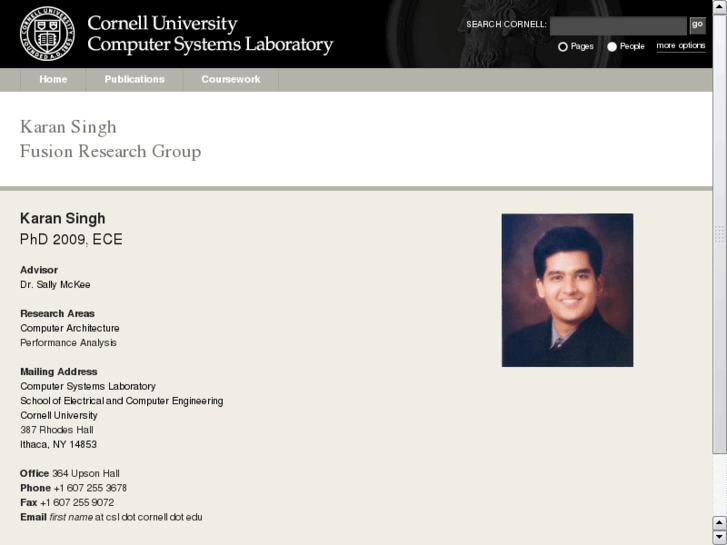Image resolution: width=727 pixels, height=545 pixels.
Task: Click the bold Karan Singh name heading
Action: (x=63, y=218)
